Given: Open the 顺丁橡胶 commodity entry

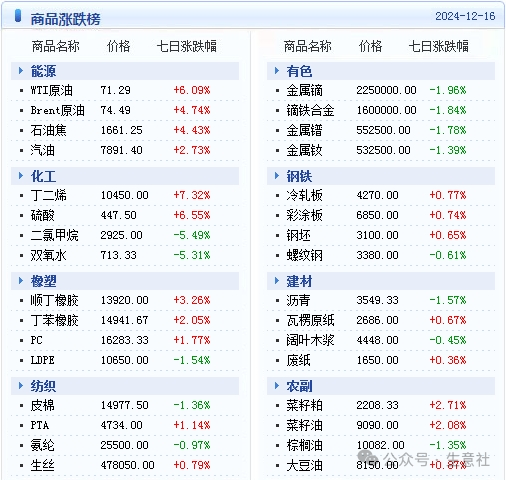Looking at the screenshot, I should coord(54,300).
